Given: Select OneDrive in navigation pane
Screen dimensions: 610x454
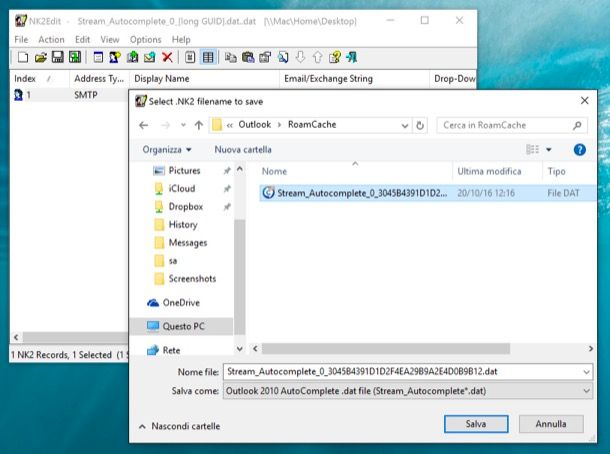Looking at the screenshot, I should [x=181, y=303].
